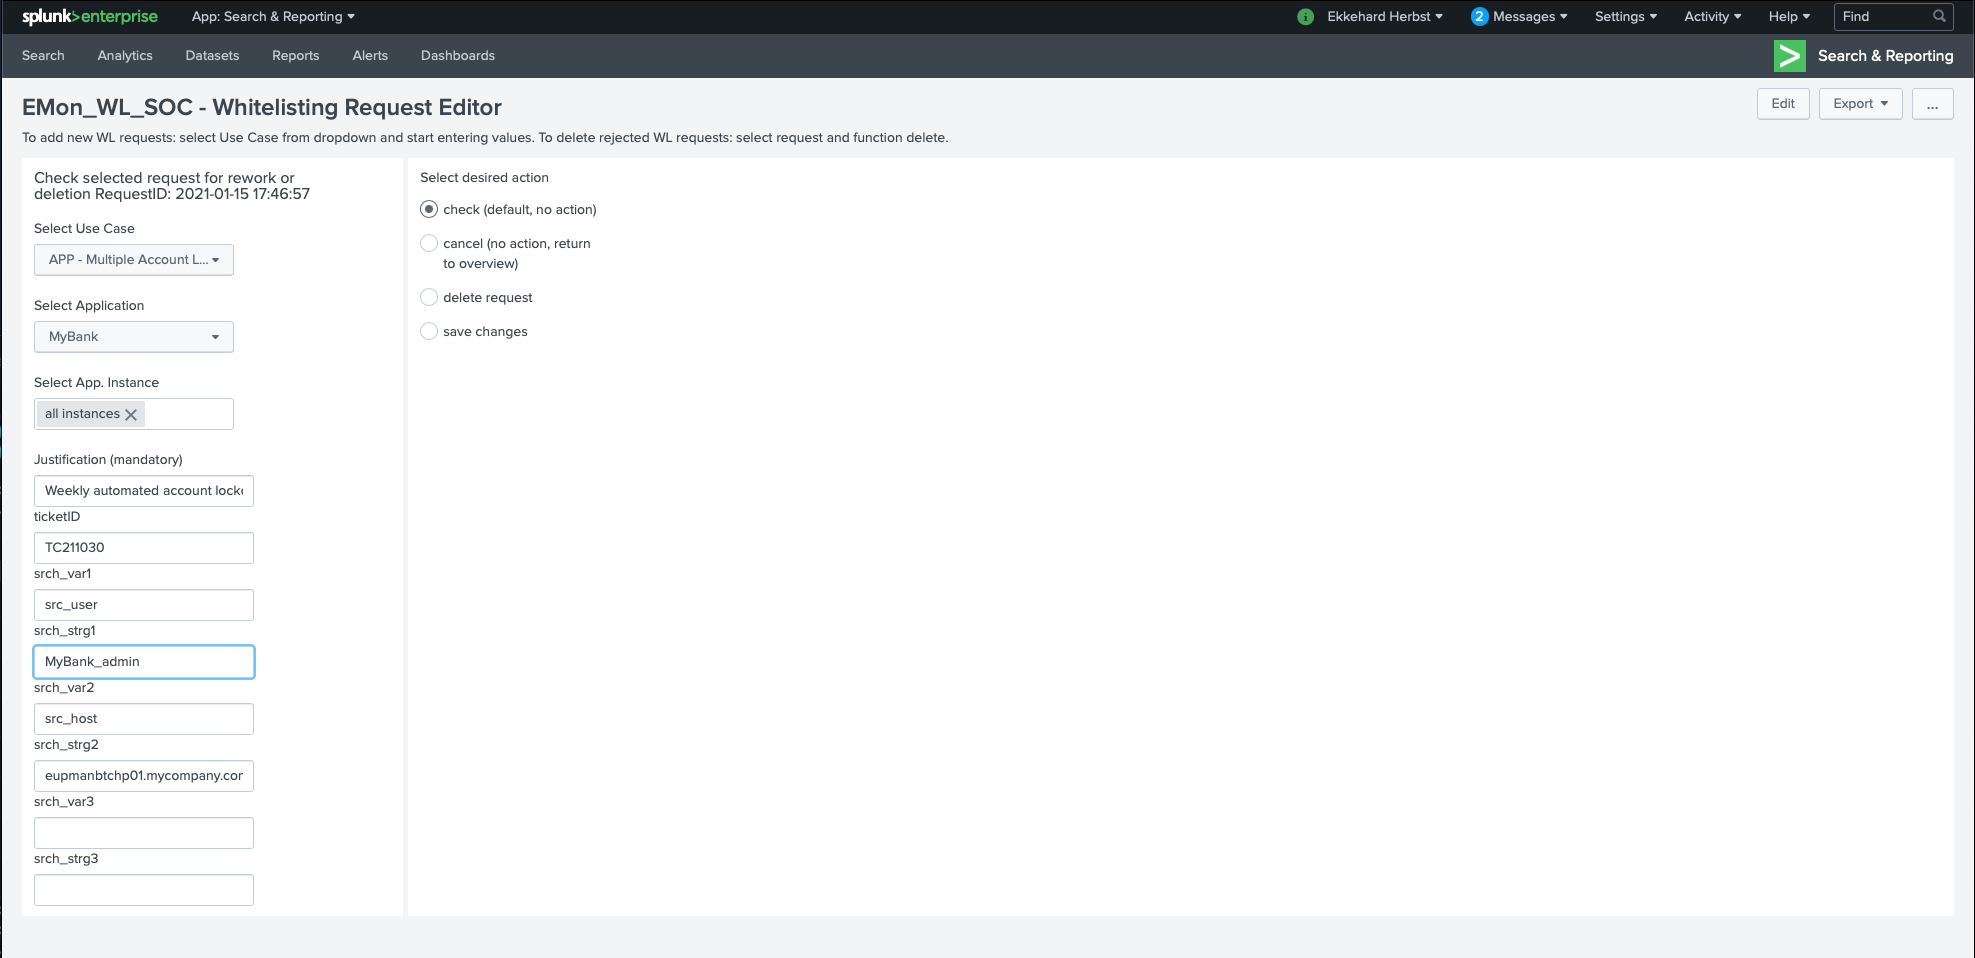
Task: Click the Edit button
Action: pyautogui.click(x=1782, y=104)
